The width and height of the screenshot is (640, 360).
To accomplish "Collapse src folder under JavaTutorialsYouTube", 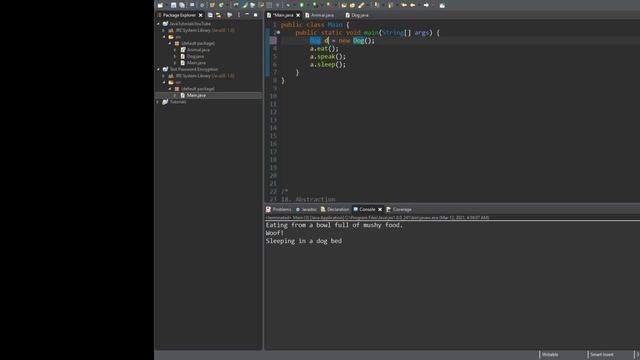I will 164,37.
